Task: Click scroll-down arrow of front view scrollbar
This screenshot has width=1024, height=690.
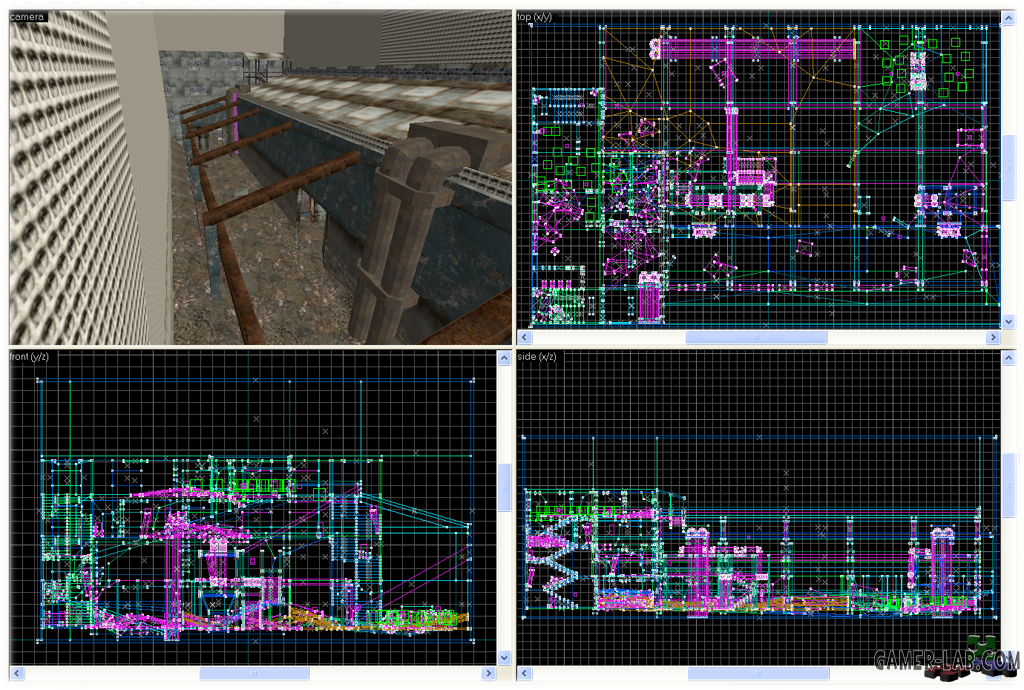Action: pyautogui.click(x=504, y=658)
